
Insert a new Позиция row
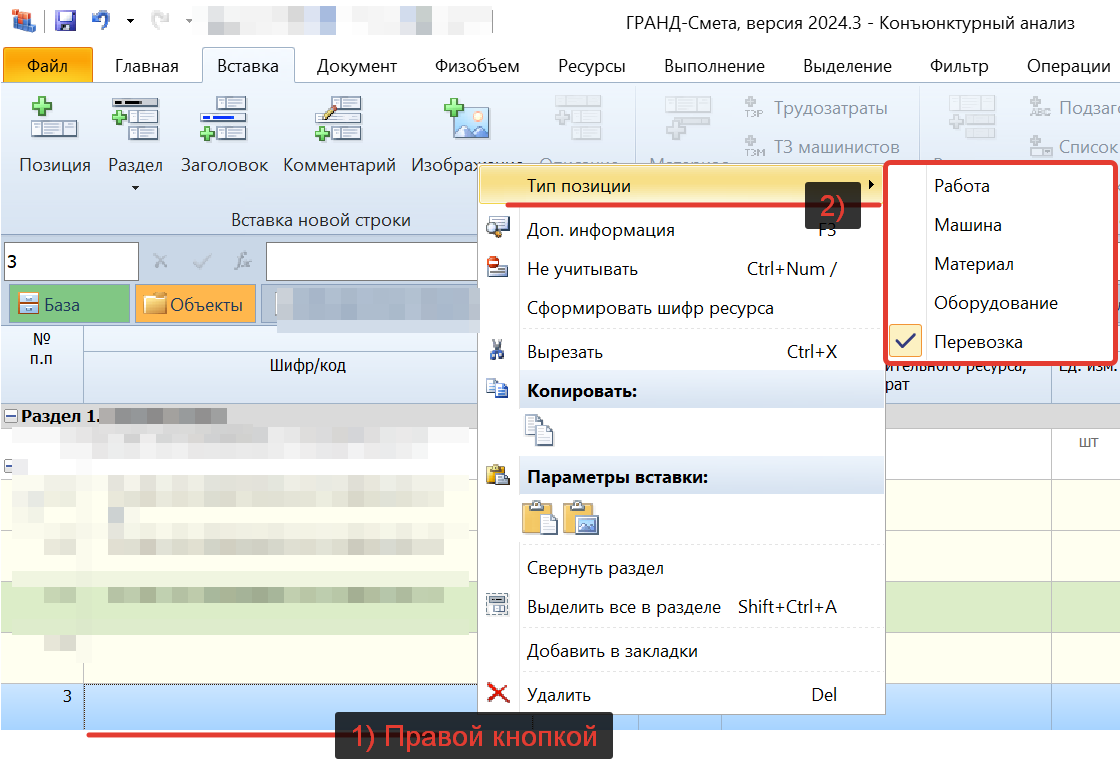point(54,136)
